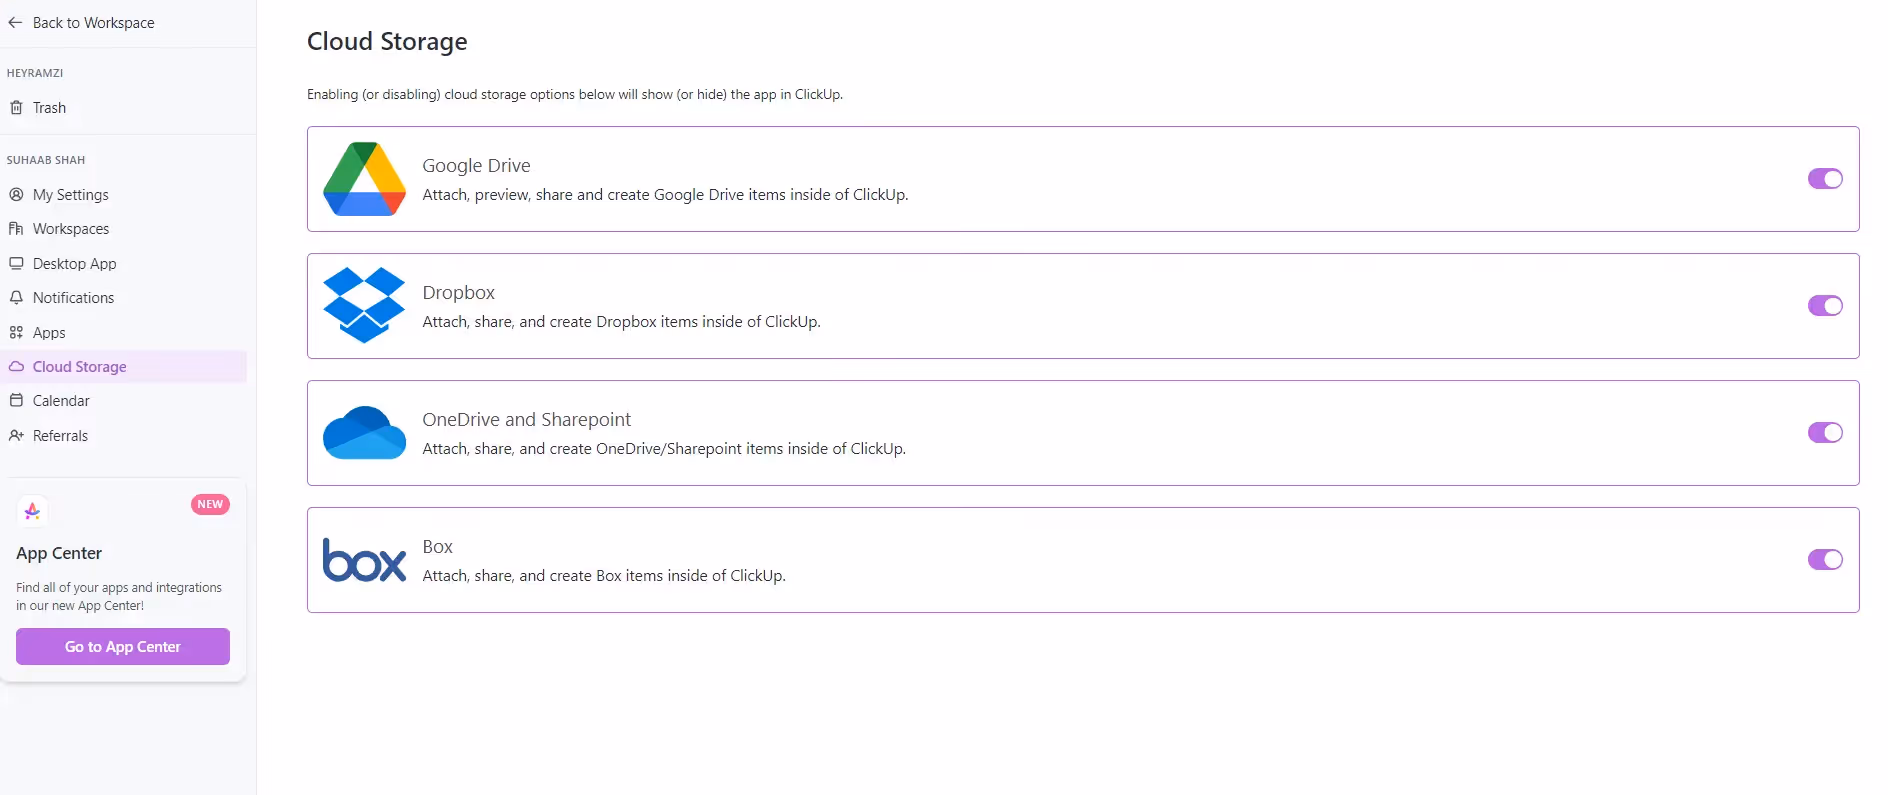Toggle off OneDrive and Sharepoint
This screenshot has height=795, width=1888.
click(1825, 433)
